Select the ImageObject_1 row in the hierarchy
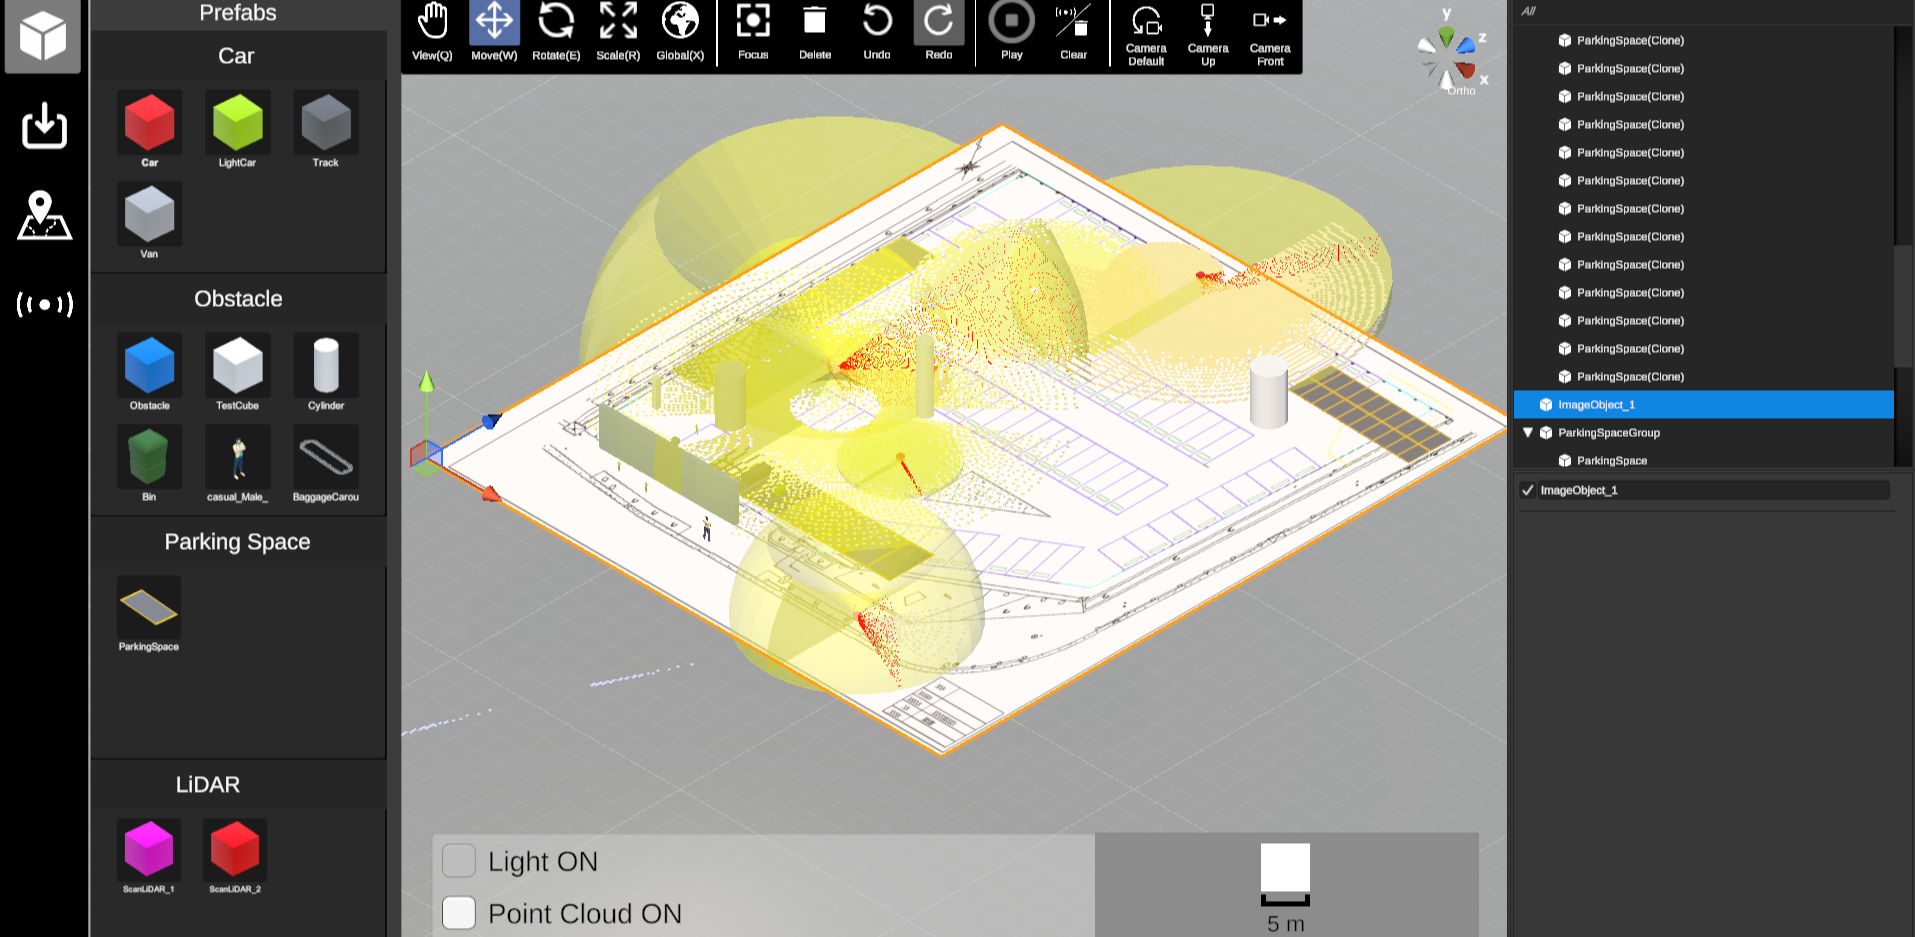1915x937 pixels. 1704,404
